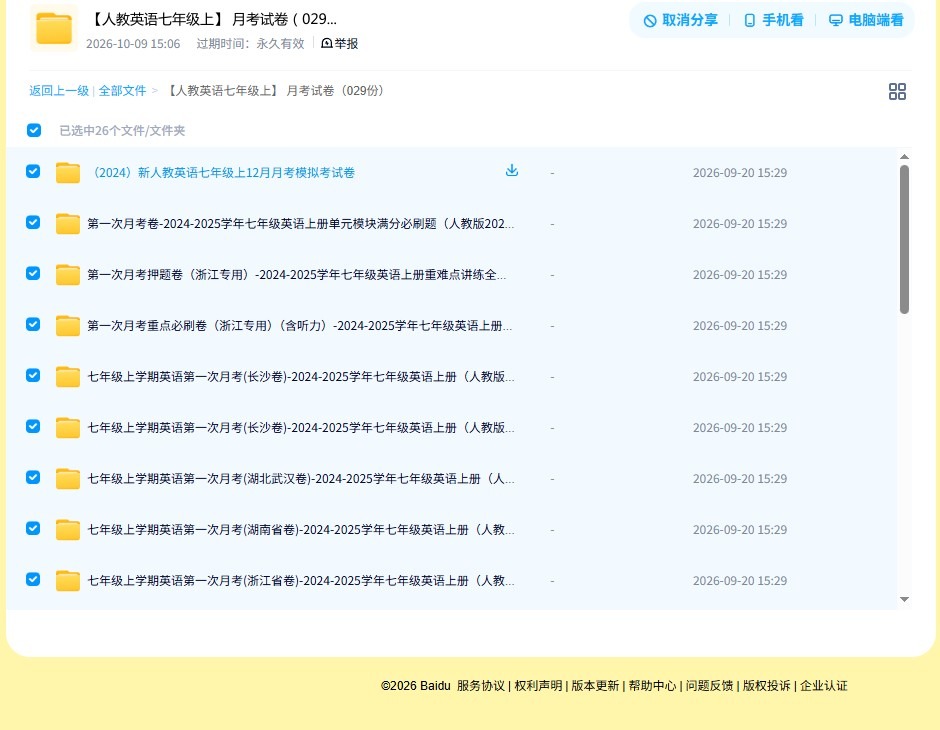
Task: Uncheck the 湖北武汉卷 folder checkbox
Action: pyautogui.click(x=33, y=477)
